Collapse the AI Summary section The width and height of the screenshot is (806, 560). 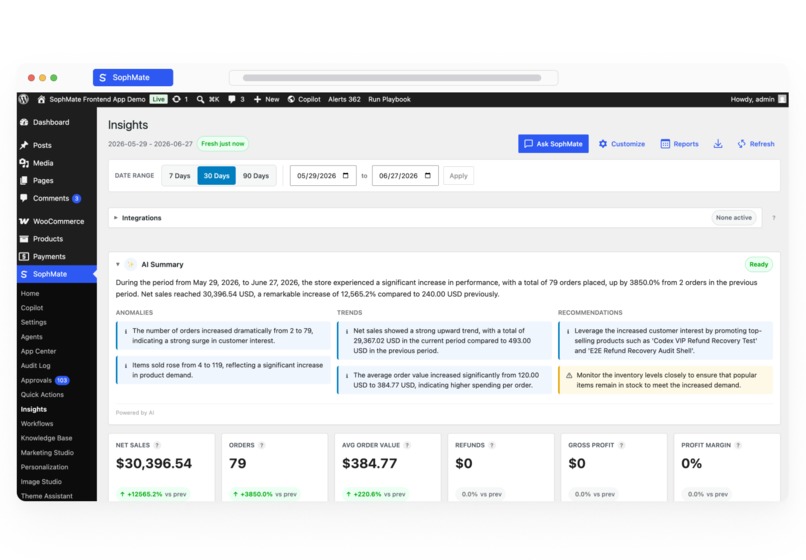(118, 264)
